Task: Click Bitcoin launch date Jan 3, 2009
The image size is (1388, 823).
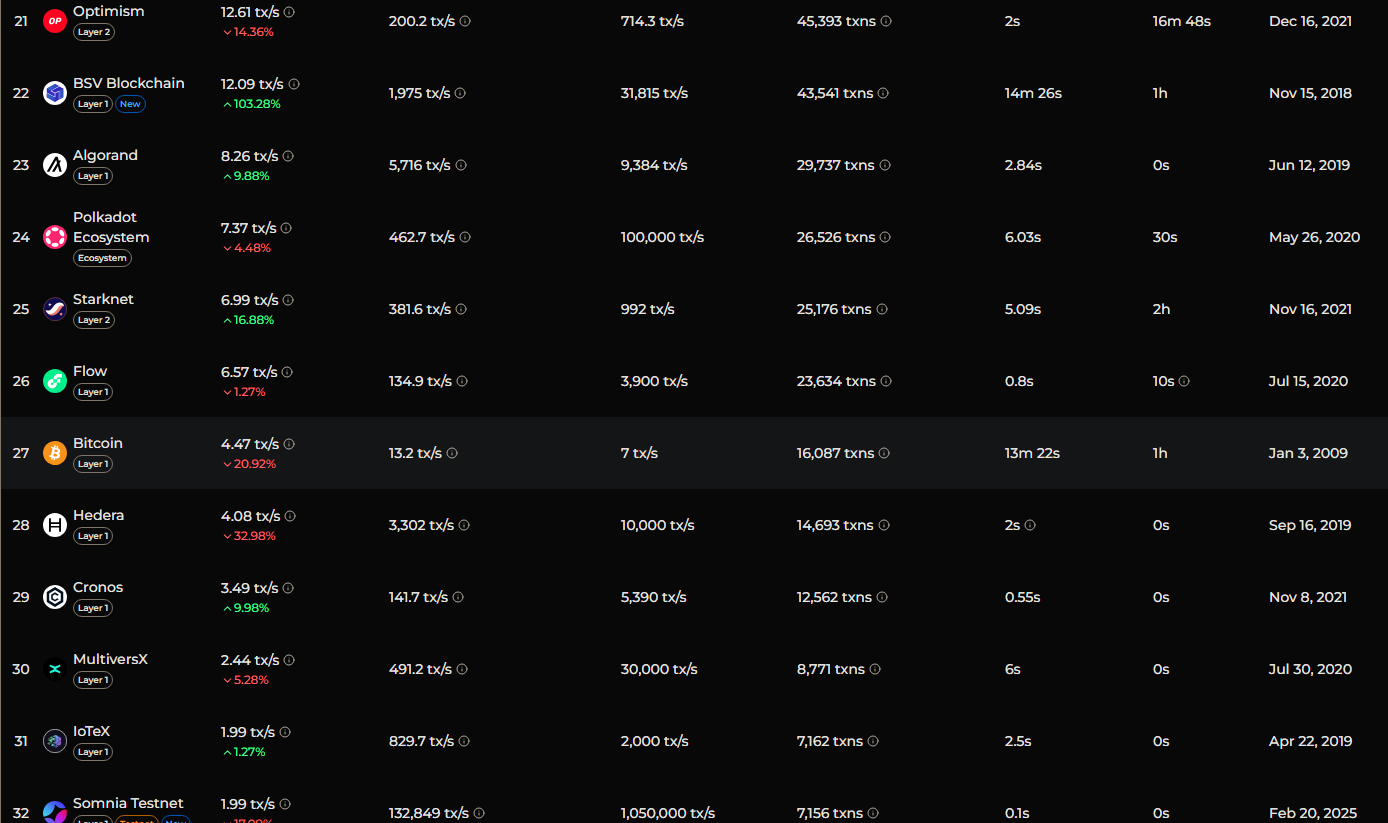Action: 1308,453
